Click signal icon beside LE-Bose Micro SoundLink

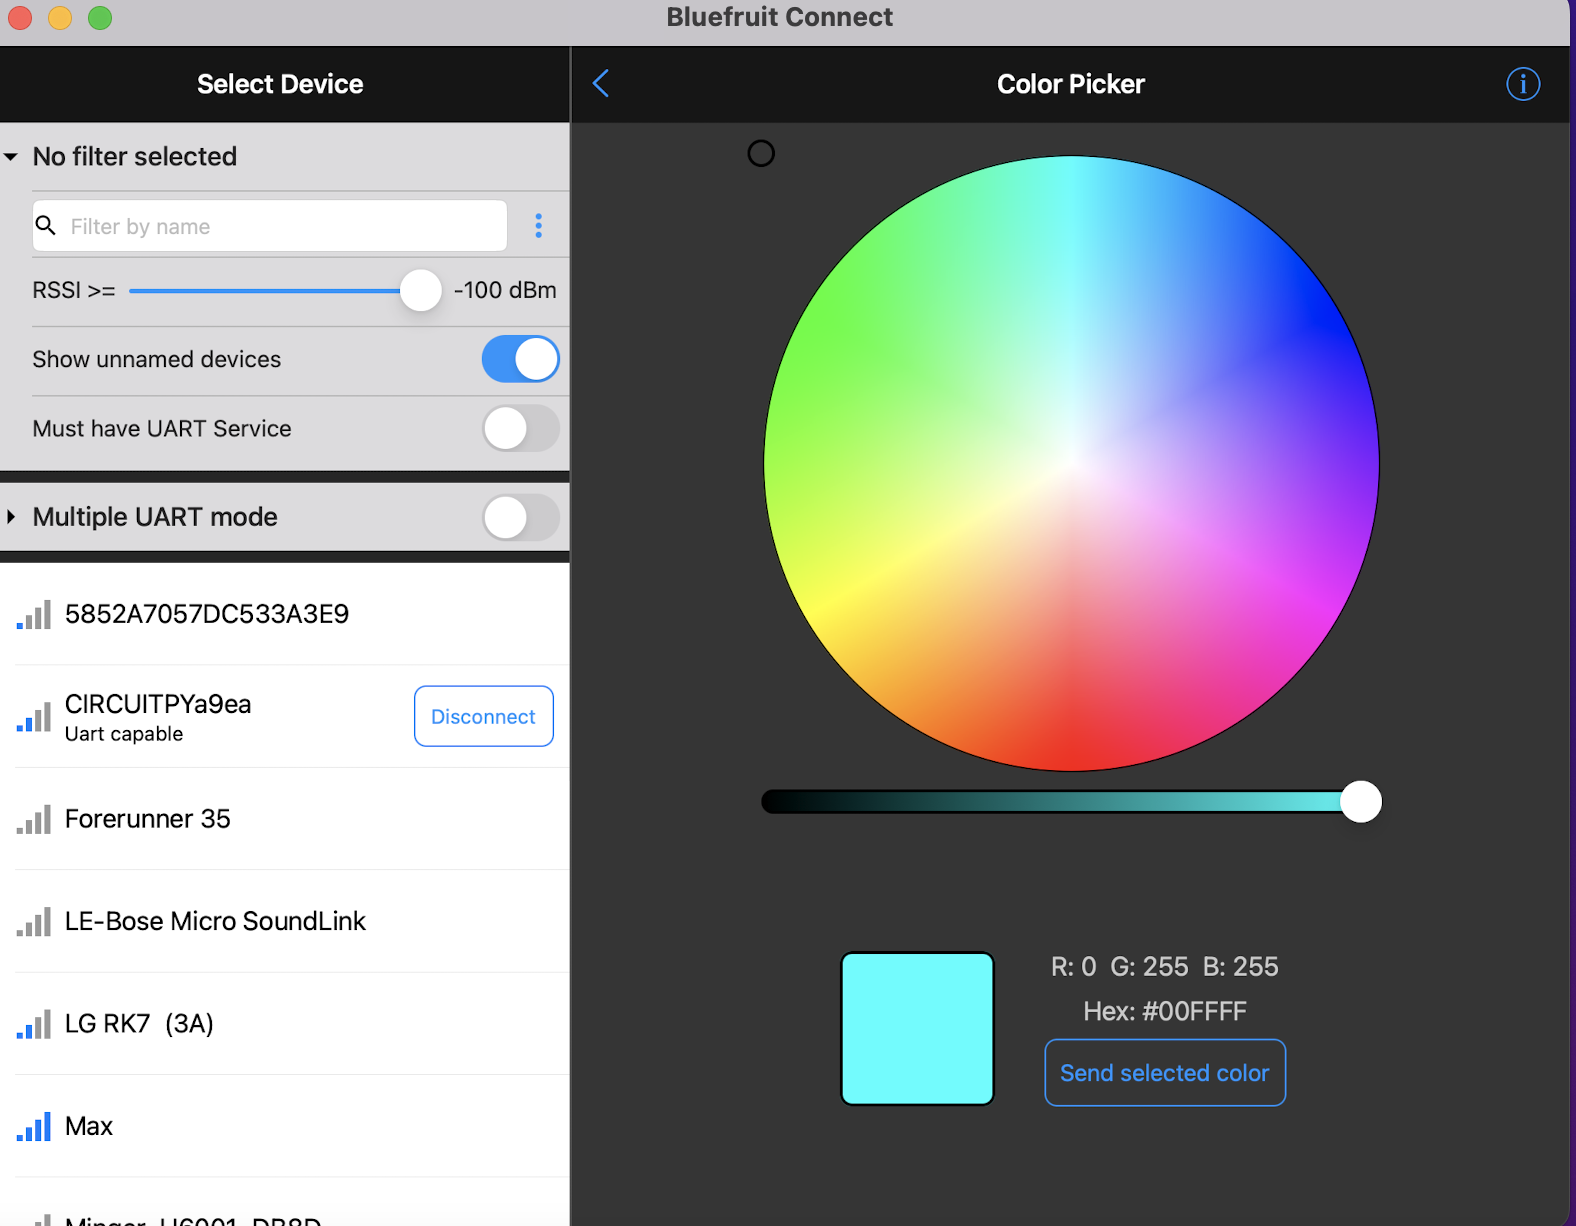pyautogui.click(x=34, y=922)
